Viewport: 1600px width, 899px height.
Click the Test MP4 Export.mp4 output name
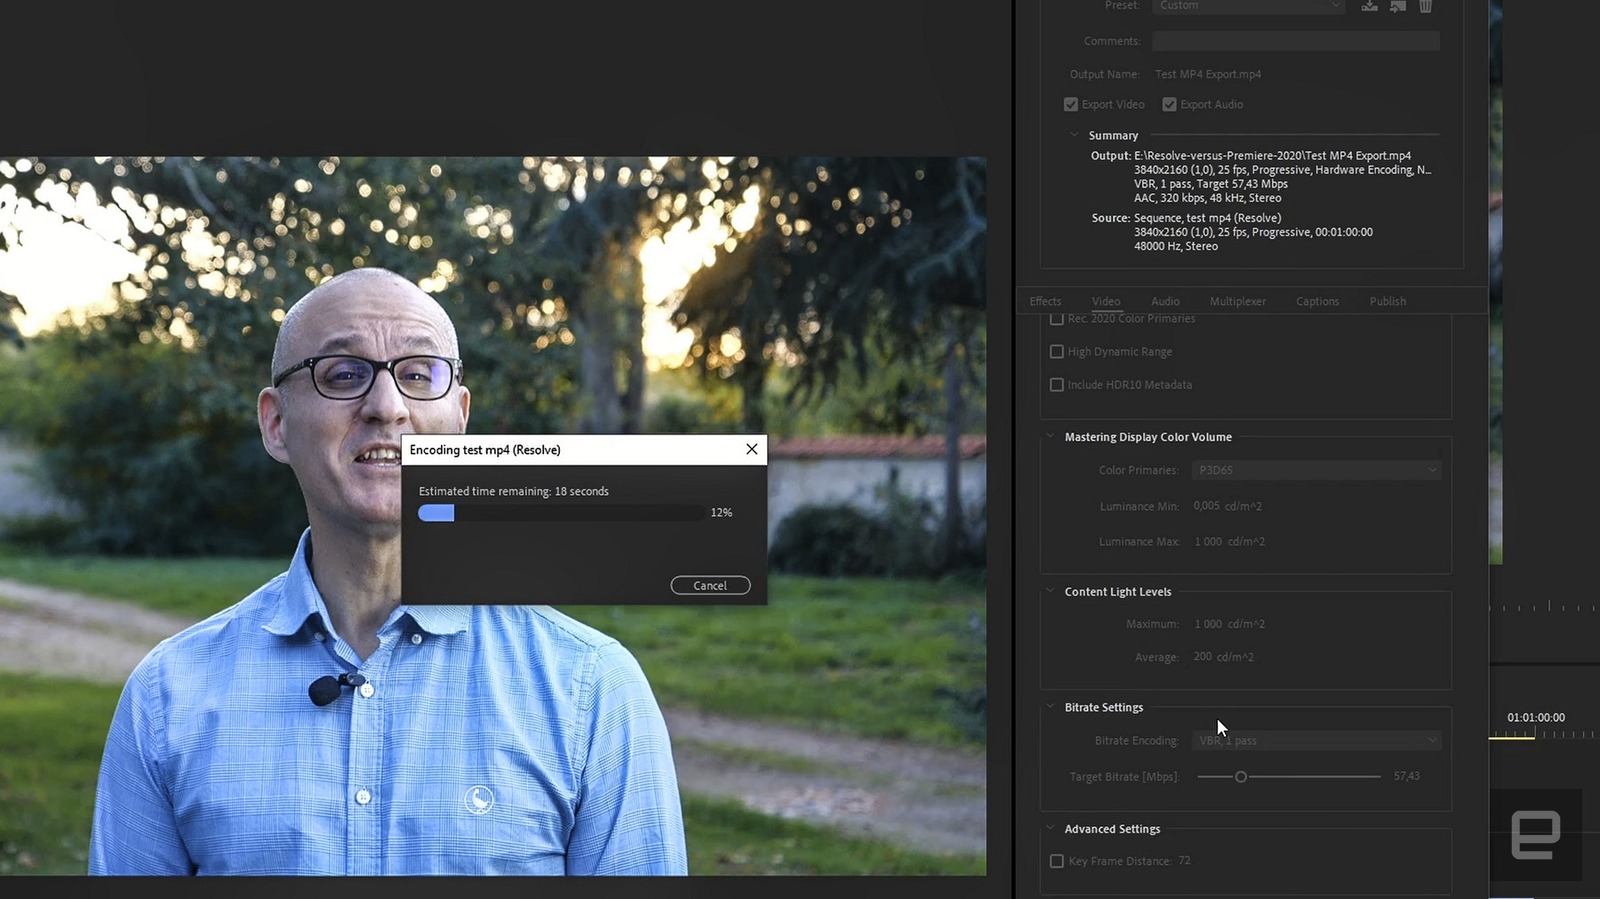(x=1207, y=74)
